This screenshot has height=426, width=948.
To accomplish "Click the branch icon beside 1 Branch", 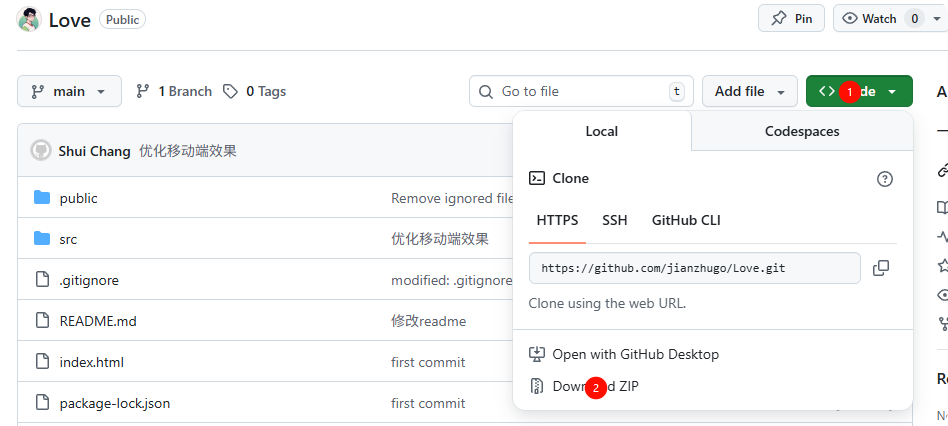I will pyautogui.click(x=143, y=91).
